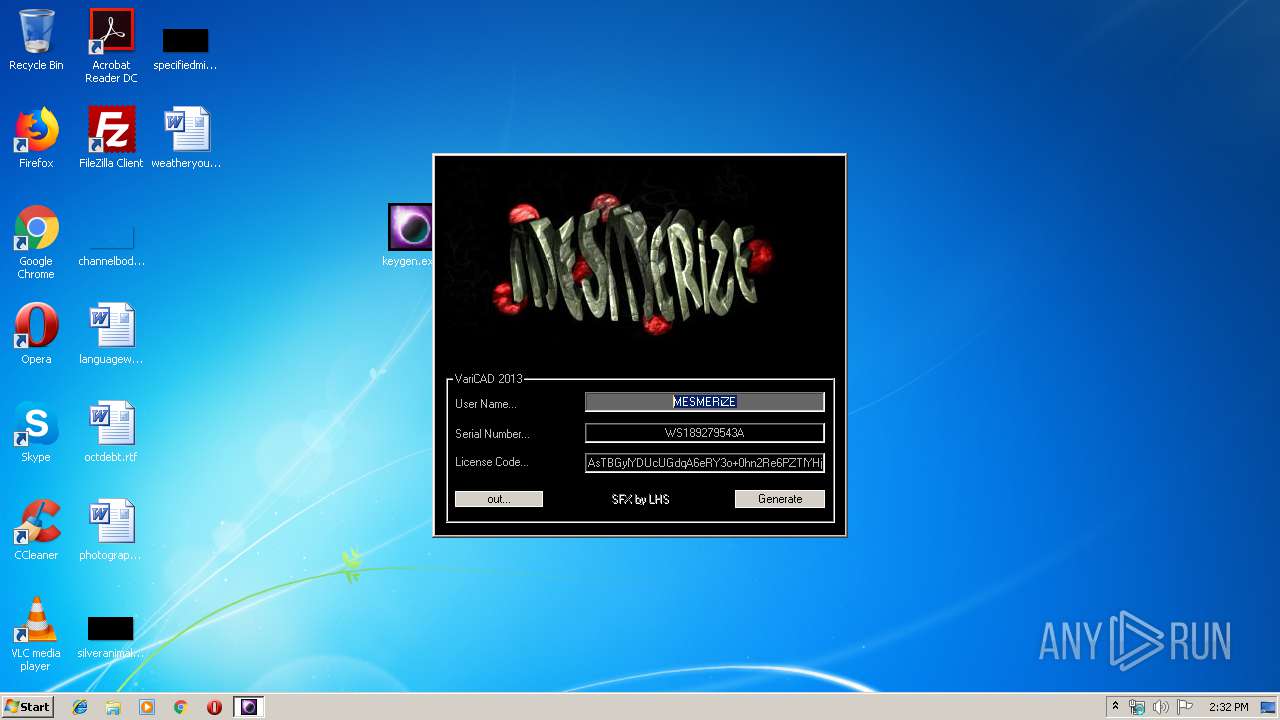Select the octdebt.rtf document icon

point(111,432)
